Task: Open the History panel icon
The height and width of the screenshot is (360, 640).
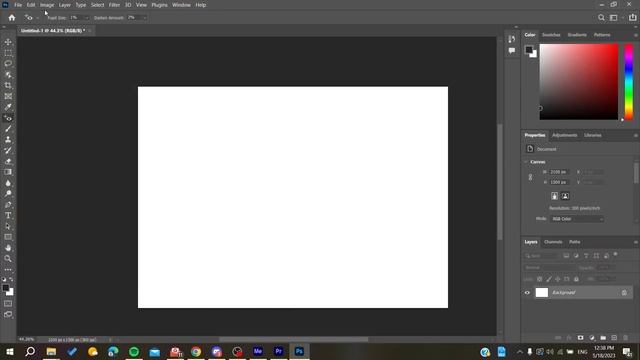Action: pyautogui.click(x=512, y=39)
